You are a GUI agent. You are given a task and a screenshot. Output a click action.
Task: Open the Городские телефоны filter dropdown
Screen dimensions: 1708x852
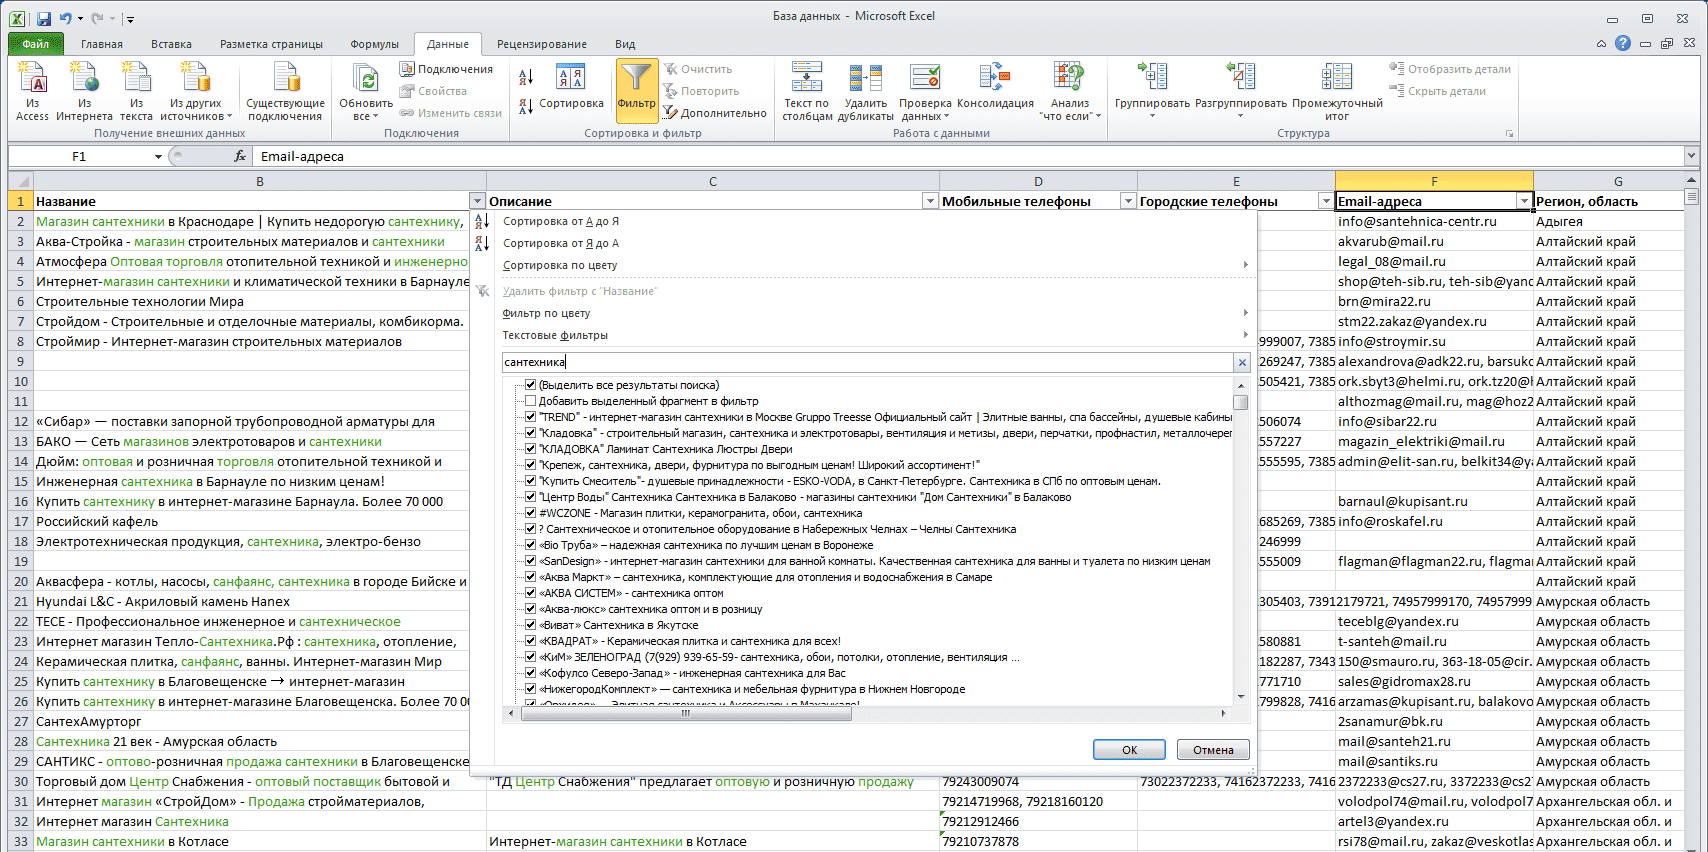(x=1326, y=201)
